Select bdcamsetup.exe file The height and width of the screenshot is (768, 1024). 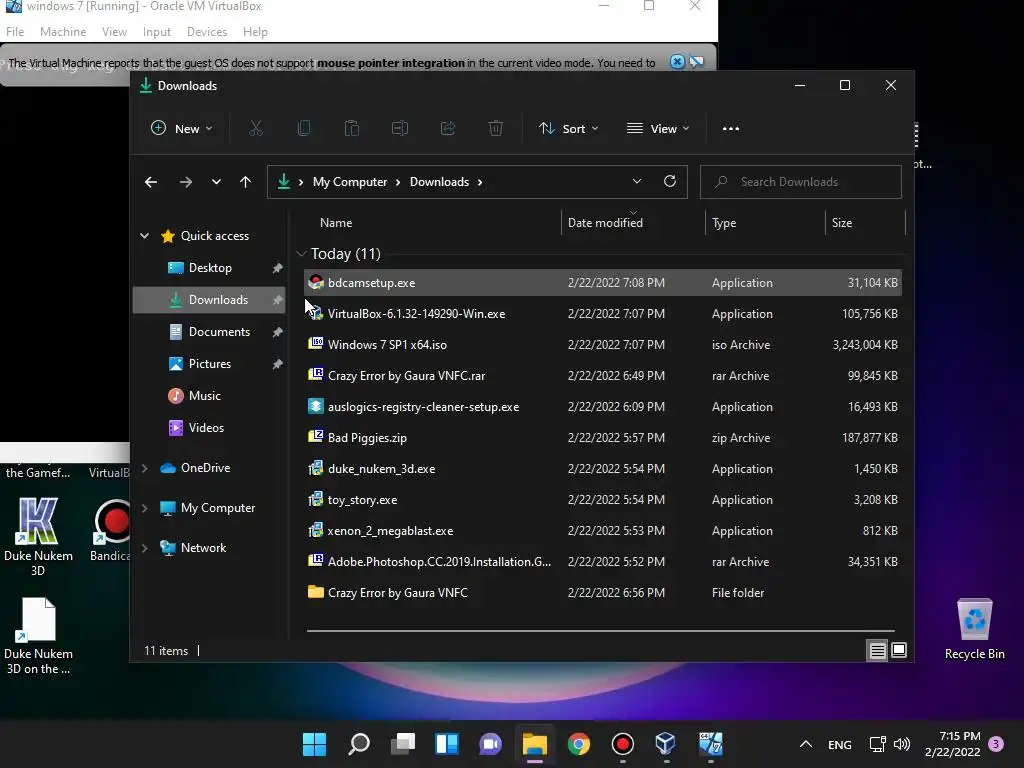(603, 283)
